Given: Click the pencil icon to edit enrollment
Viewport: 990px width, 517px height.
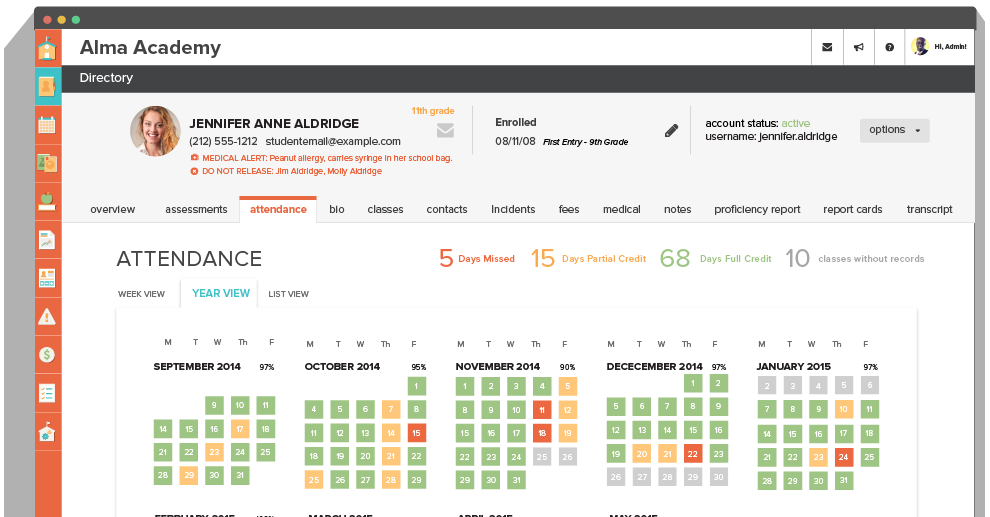Looking at the screenshot, I should point(671,130).
